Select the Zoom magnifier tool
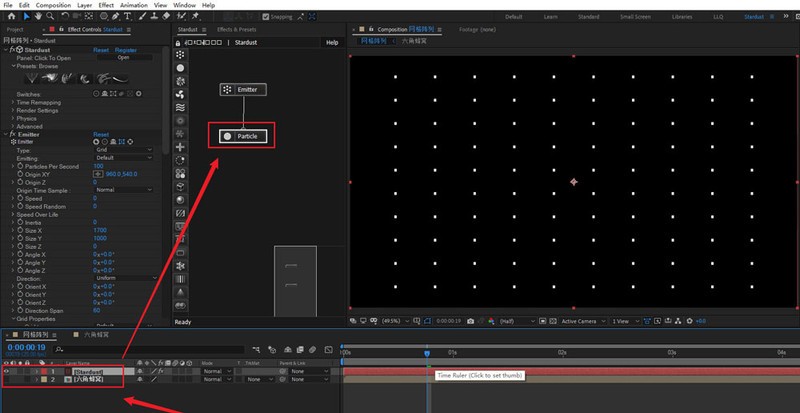Viewport: 800px width, 413px height. [x=50, y=17]
